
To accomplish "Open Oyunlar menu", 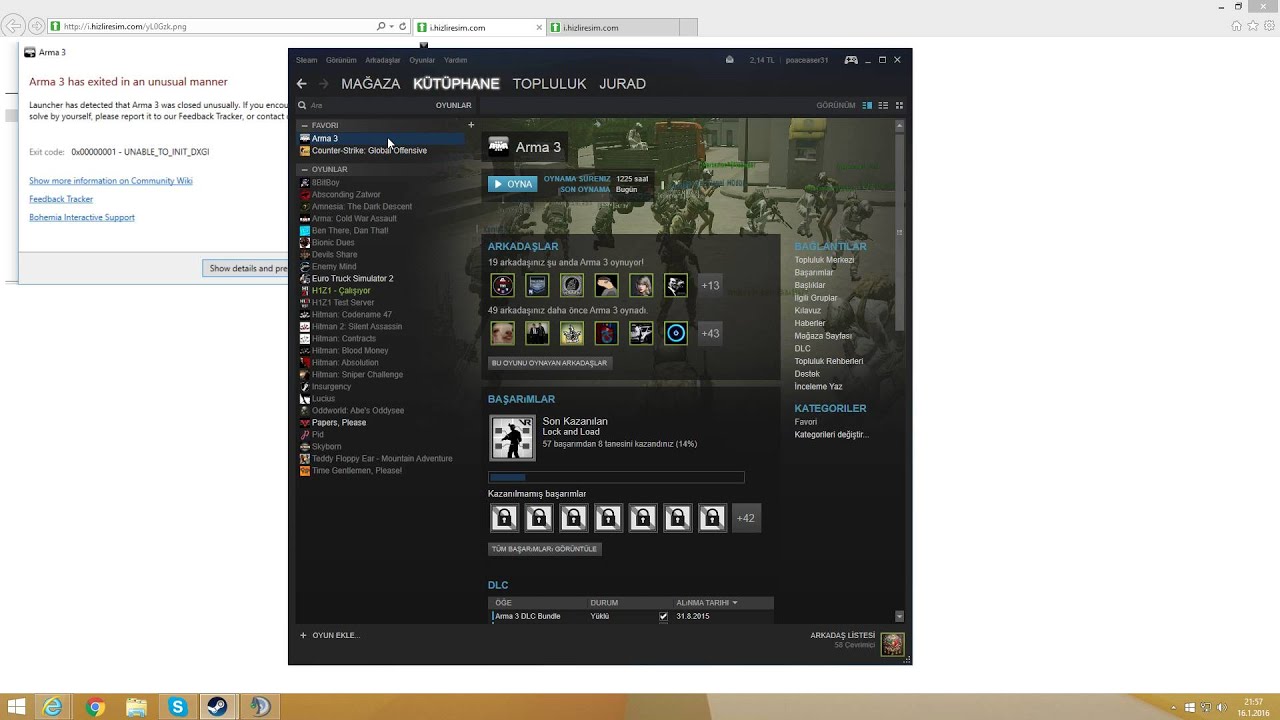I will (x=422, y=60).
